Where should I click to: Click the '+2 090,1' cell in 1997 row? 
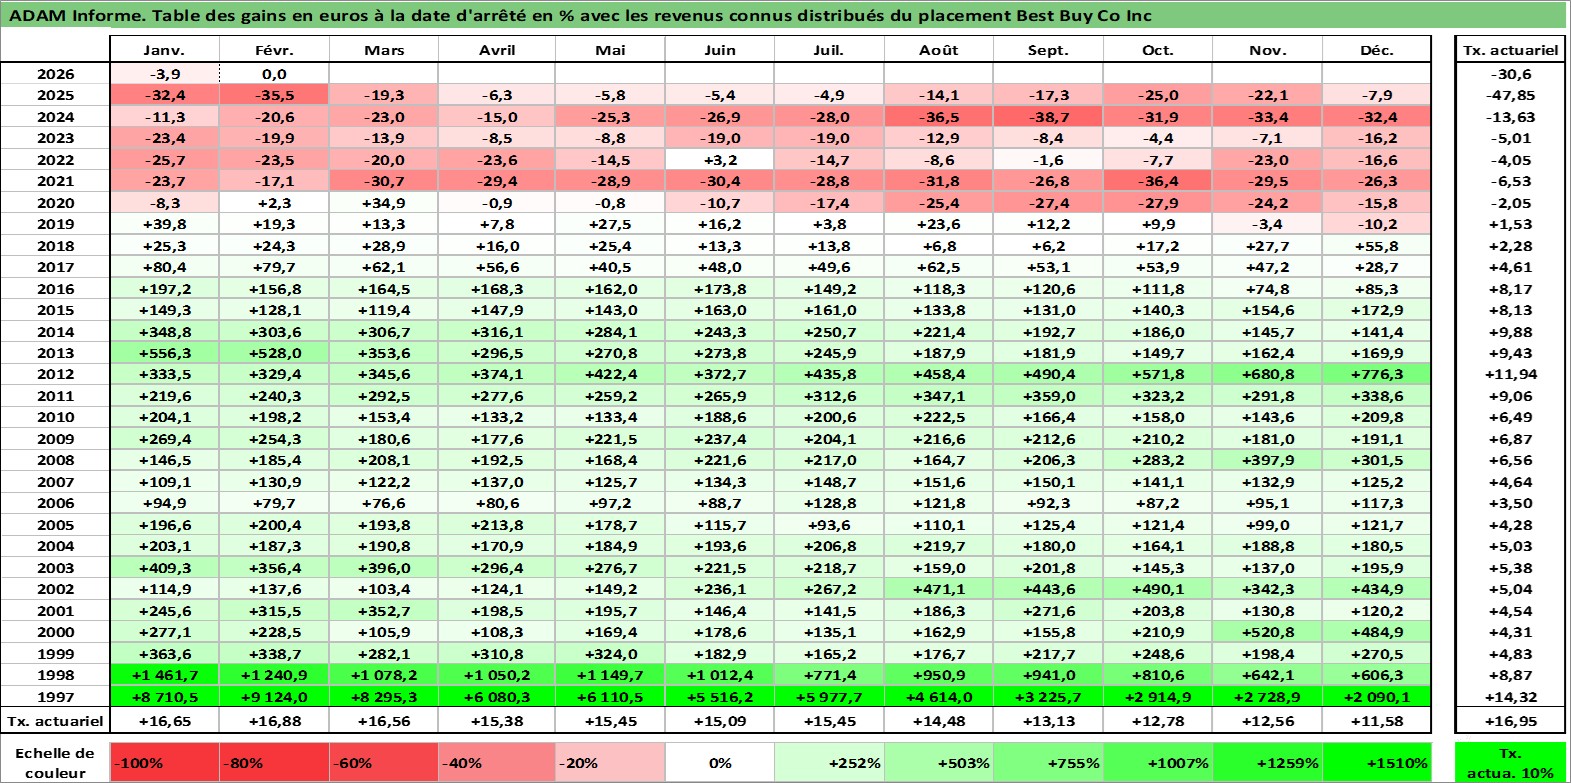1376,697
